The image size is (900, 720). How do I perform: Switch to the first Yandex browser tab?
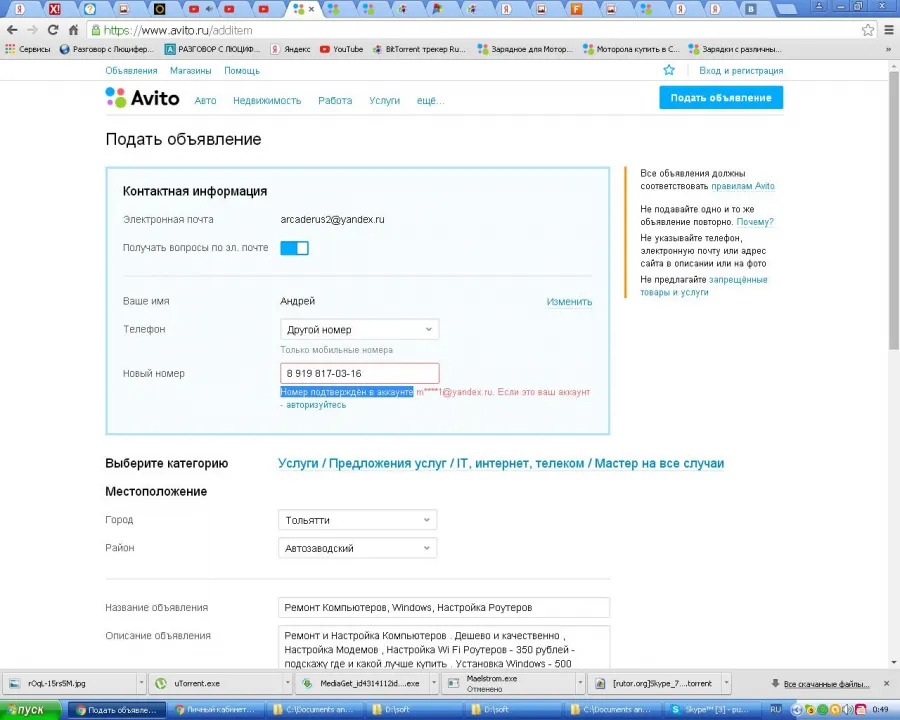pyautogui.click(x=19, y=9)
